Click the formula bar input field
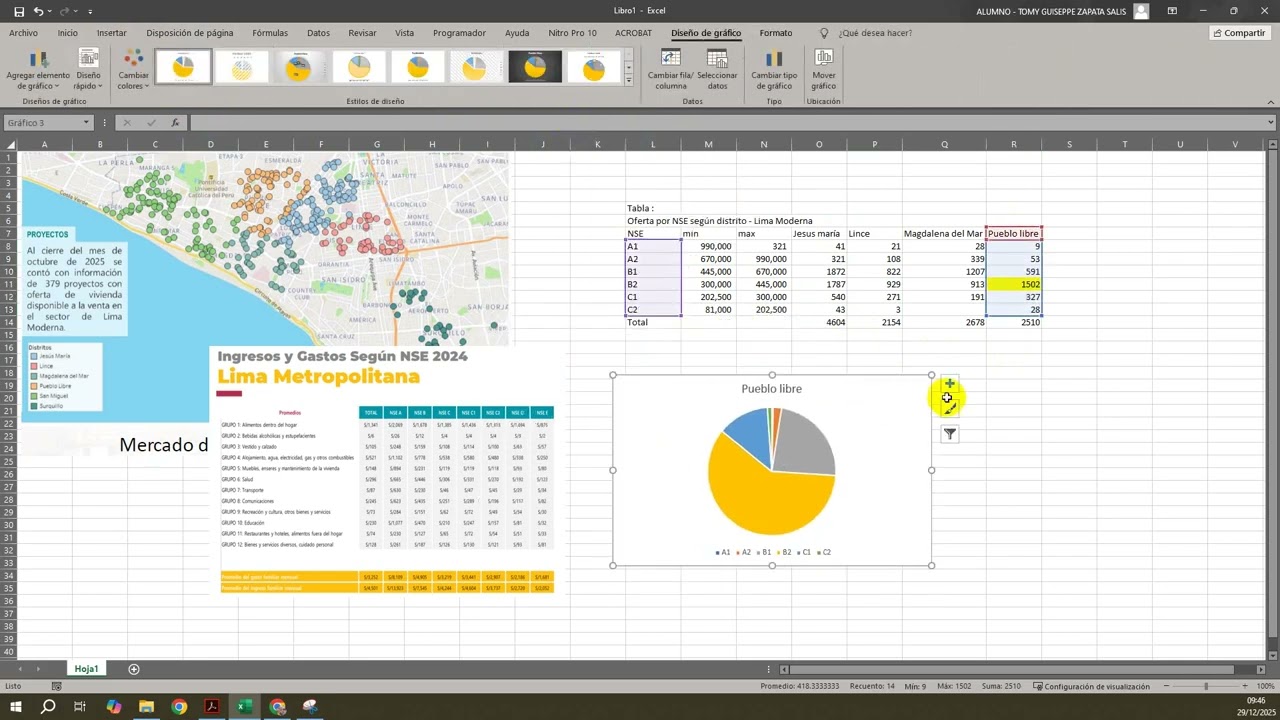 coord(727,123)
